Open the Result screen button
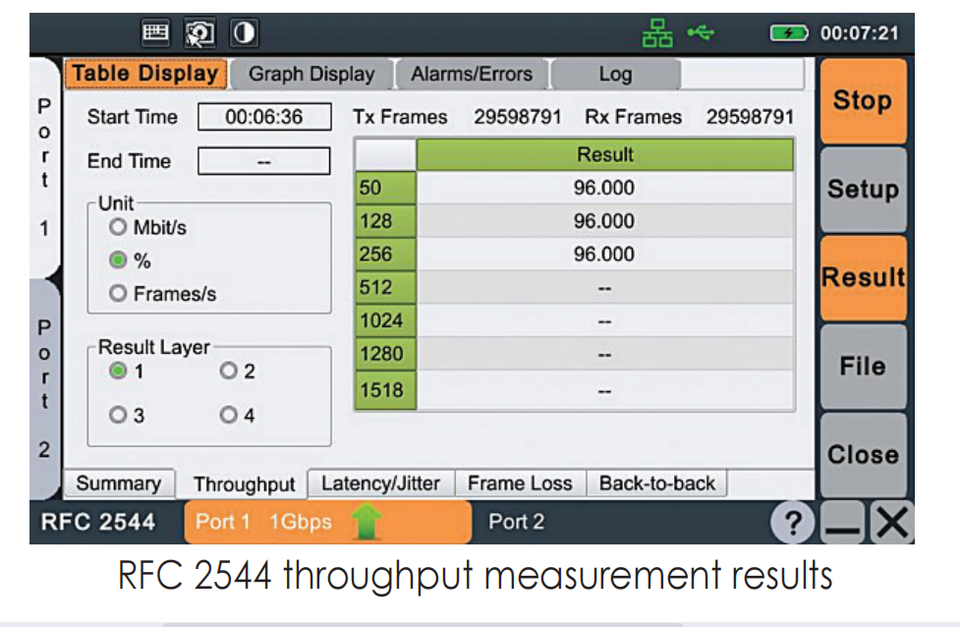Screen dimensions: 960x627 (x=863, y=277)
